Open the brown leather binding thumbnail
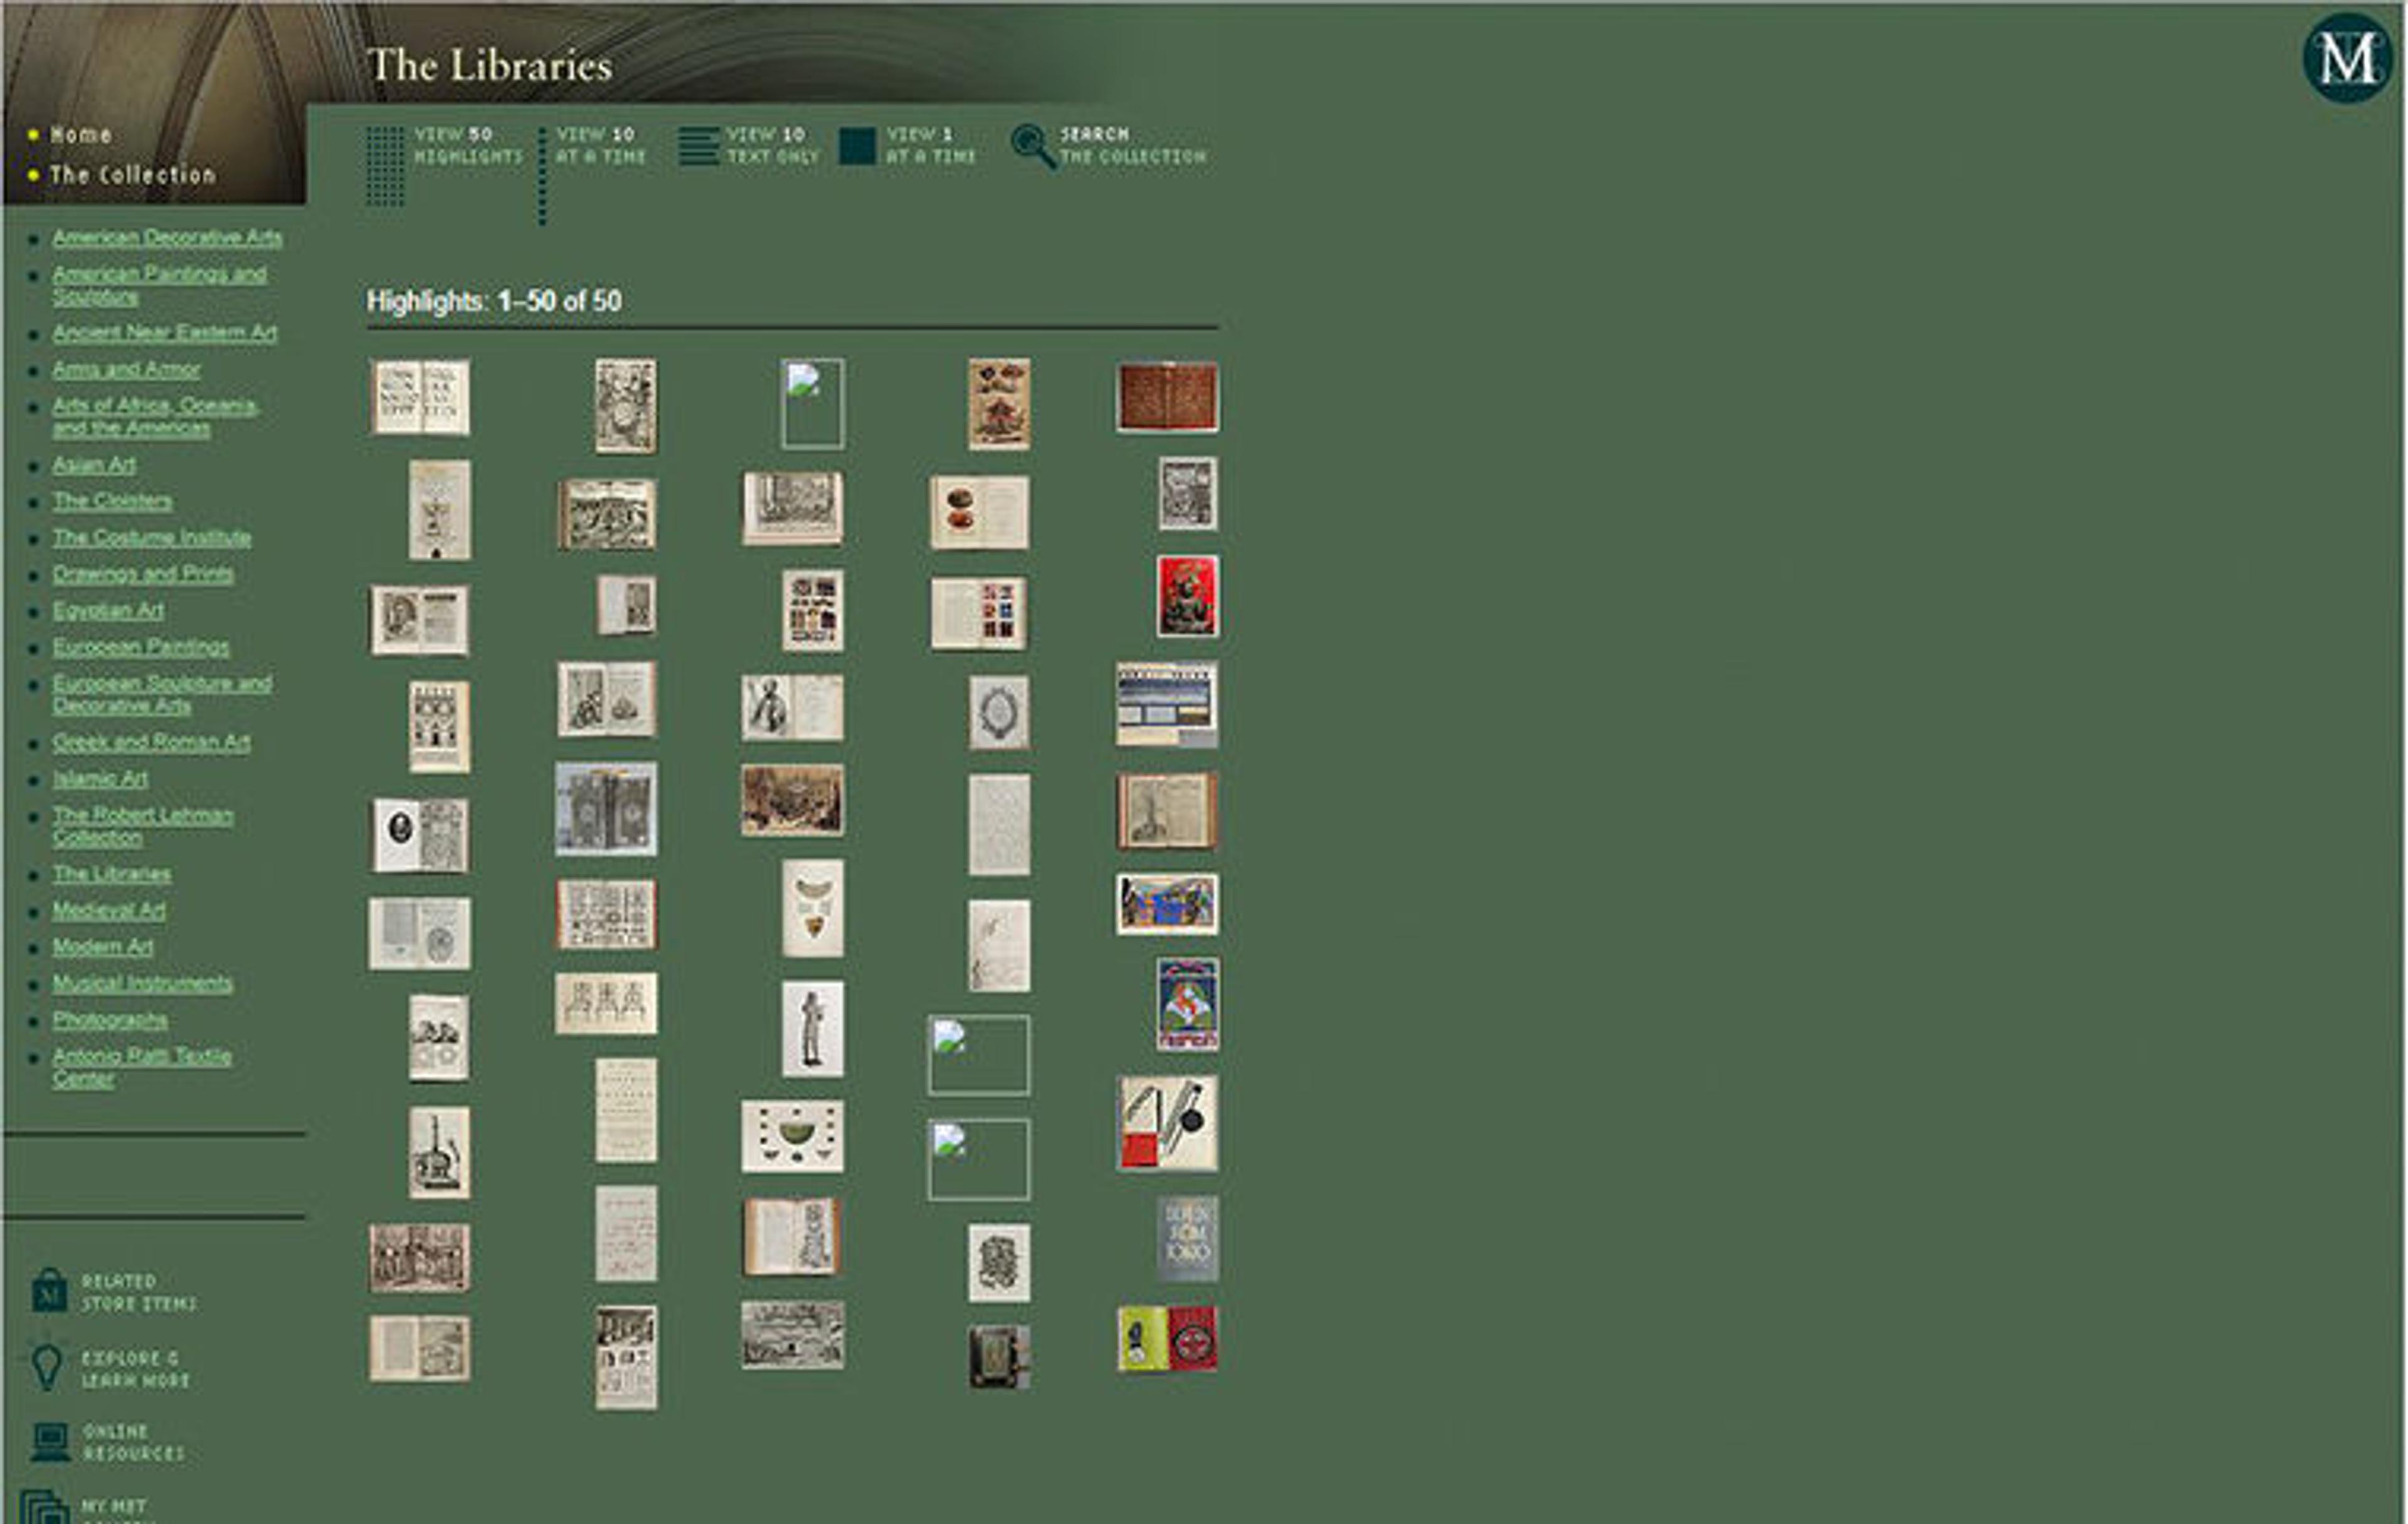Viewport: 2408px width, 1524px height. (x=1167, y=397)
